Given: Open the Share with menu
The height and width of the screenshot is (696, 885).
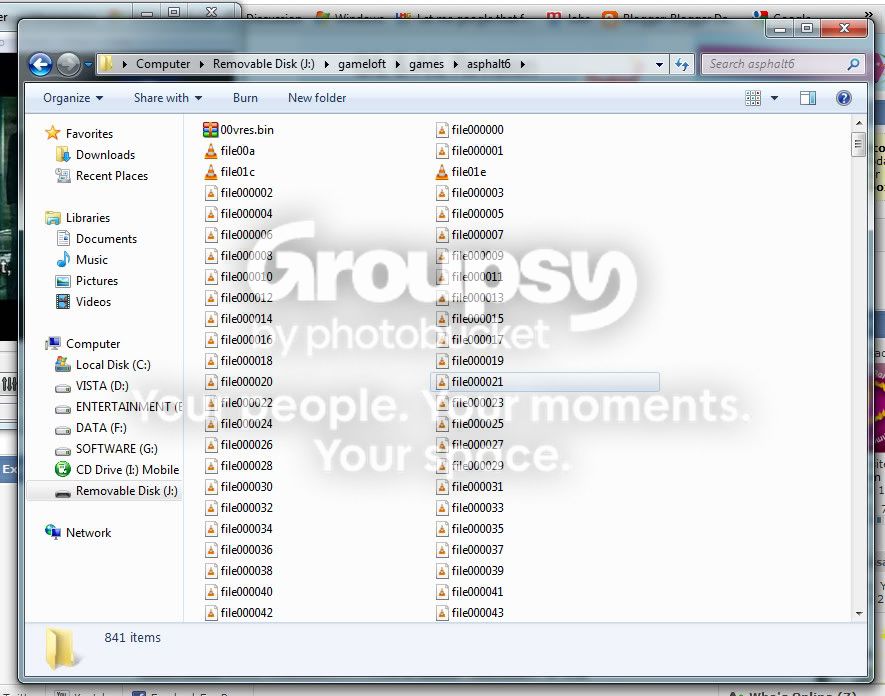Looking at the screenshot, I should (x=168, y=98).
